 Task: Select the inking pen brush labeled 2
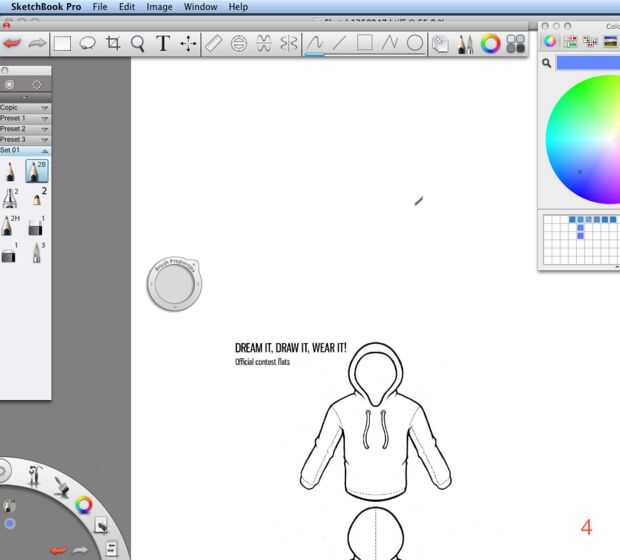[10, 198]
